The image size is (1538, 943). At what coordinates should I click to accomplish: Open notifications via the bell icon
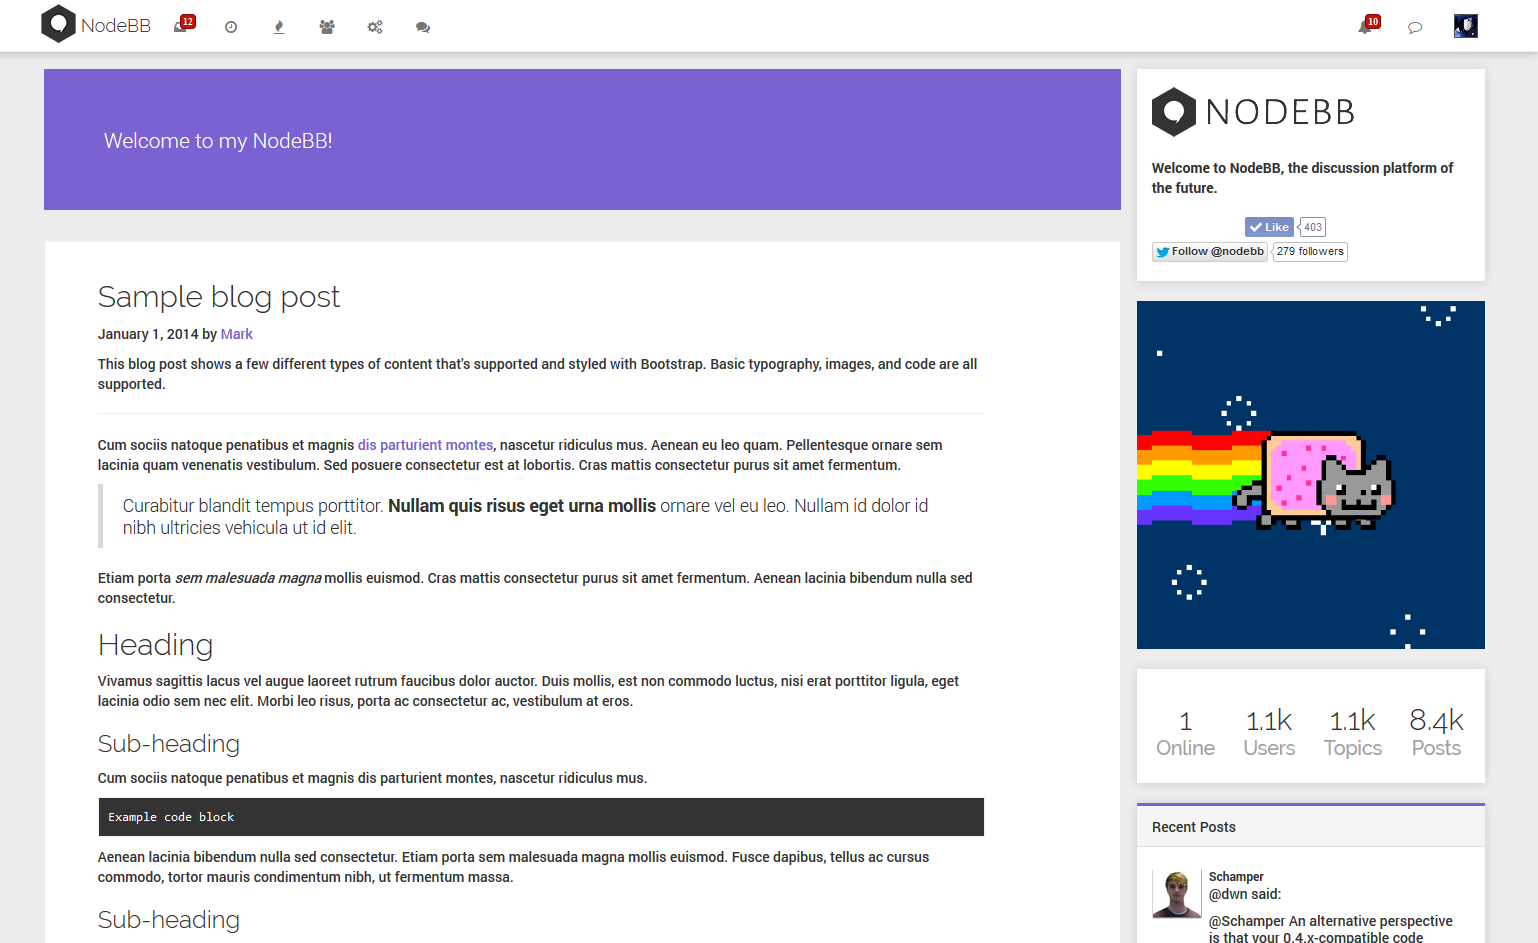1364,27
